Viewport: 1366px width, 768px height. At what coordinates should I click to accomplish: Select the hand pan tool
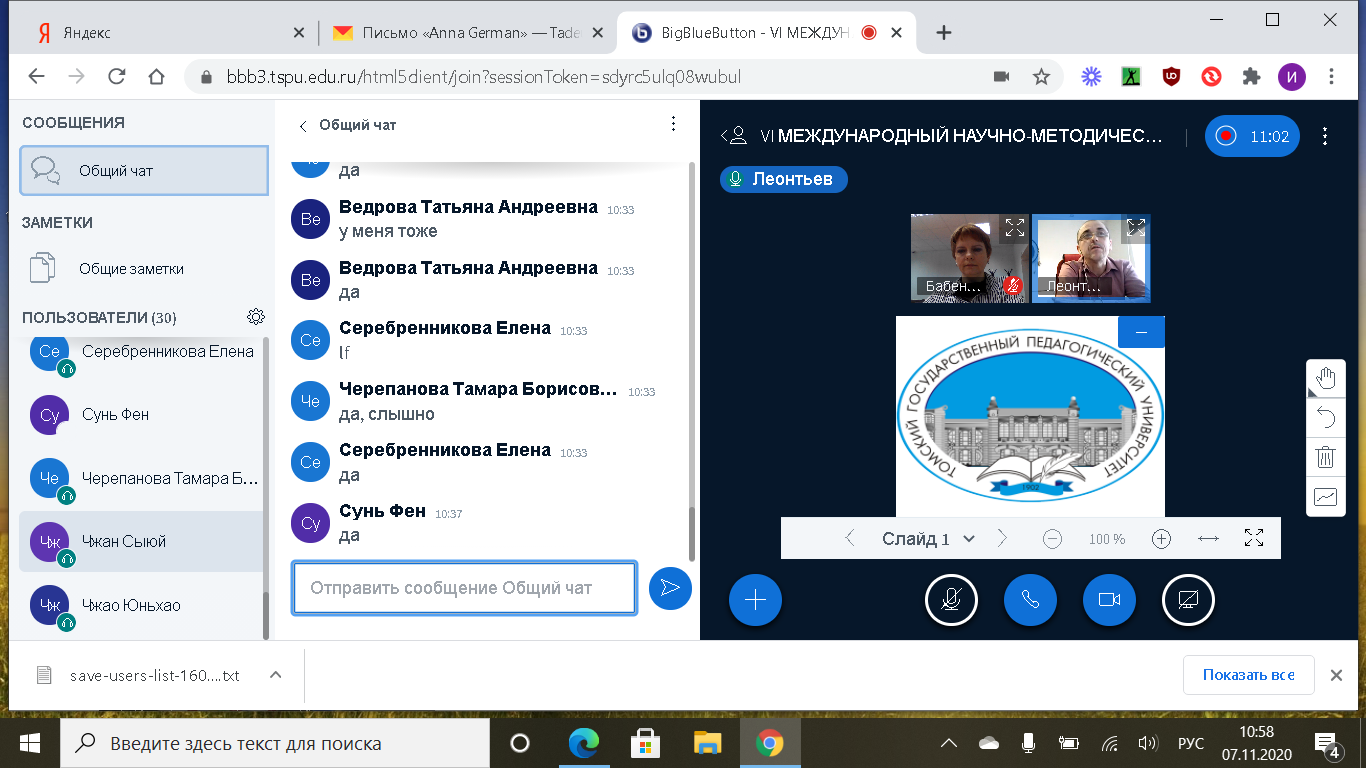(x=1326, y=378)
